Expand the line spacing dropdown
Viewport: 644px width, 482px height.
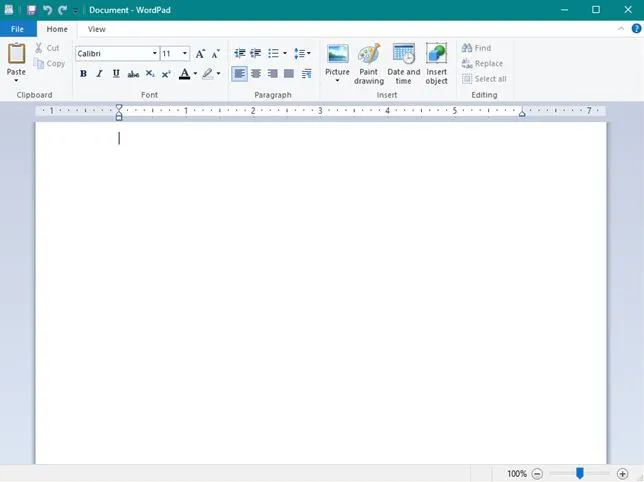tap(303, 53)
